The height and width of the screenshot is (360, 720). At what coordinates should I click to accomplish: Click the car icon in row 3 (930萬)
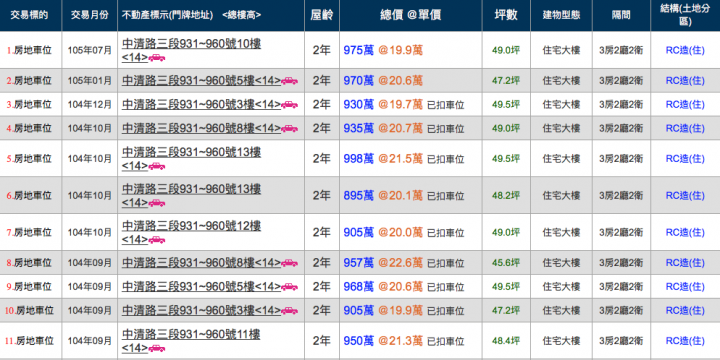point(289,105)
